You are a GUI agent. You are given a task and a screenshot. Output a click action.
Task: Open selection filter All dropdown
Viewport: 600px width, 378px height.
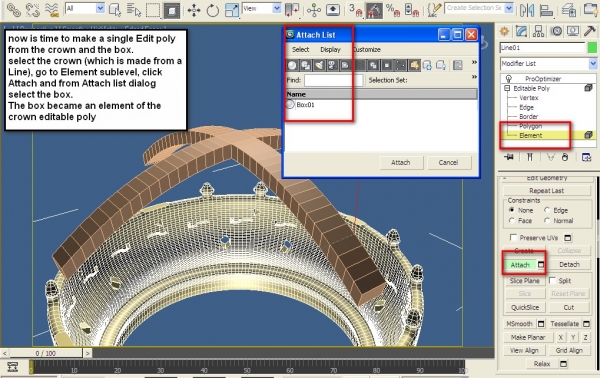coord(100,8)
